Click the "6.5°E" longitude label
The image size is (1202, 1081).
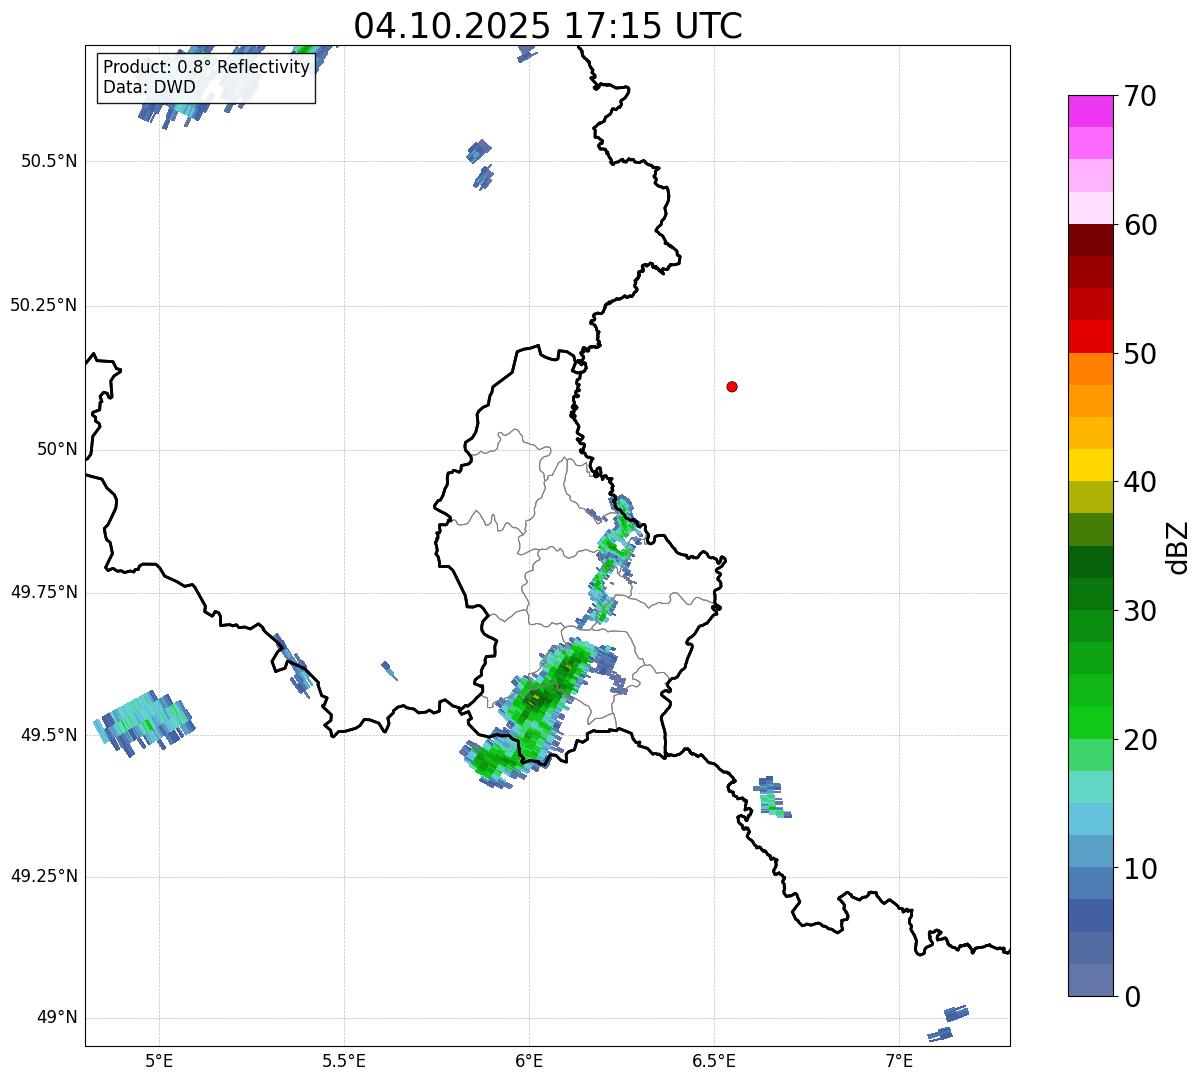(714, 1060)
